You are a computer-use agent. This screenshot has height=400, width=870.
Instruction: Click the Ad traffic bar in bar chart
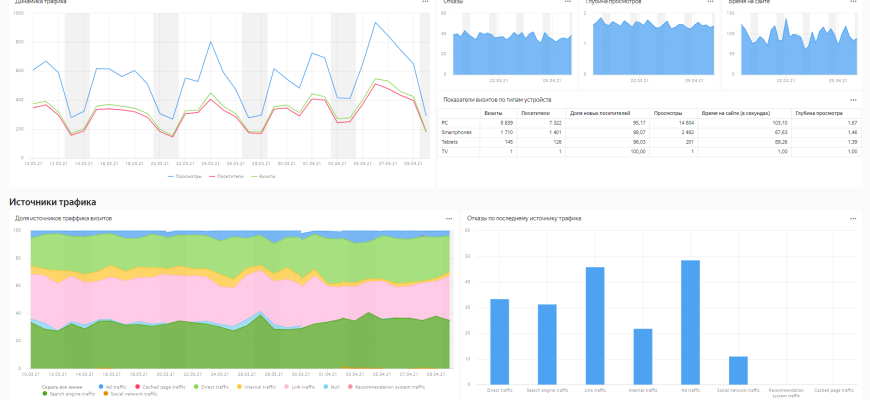point(690,320)
